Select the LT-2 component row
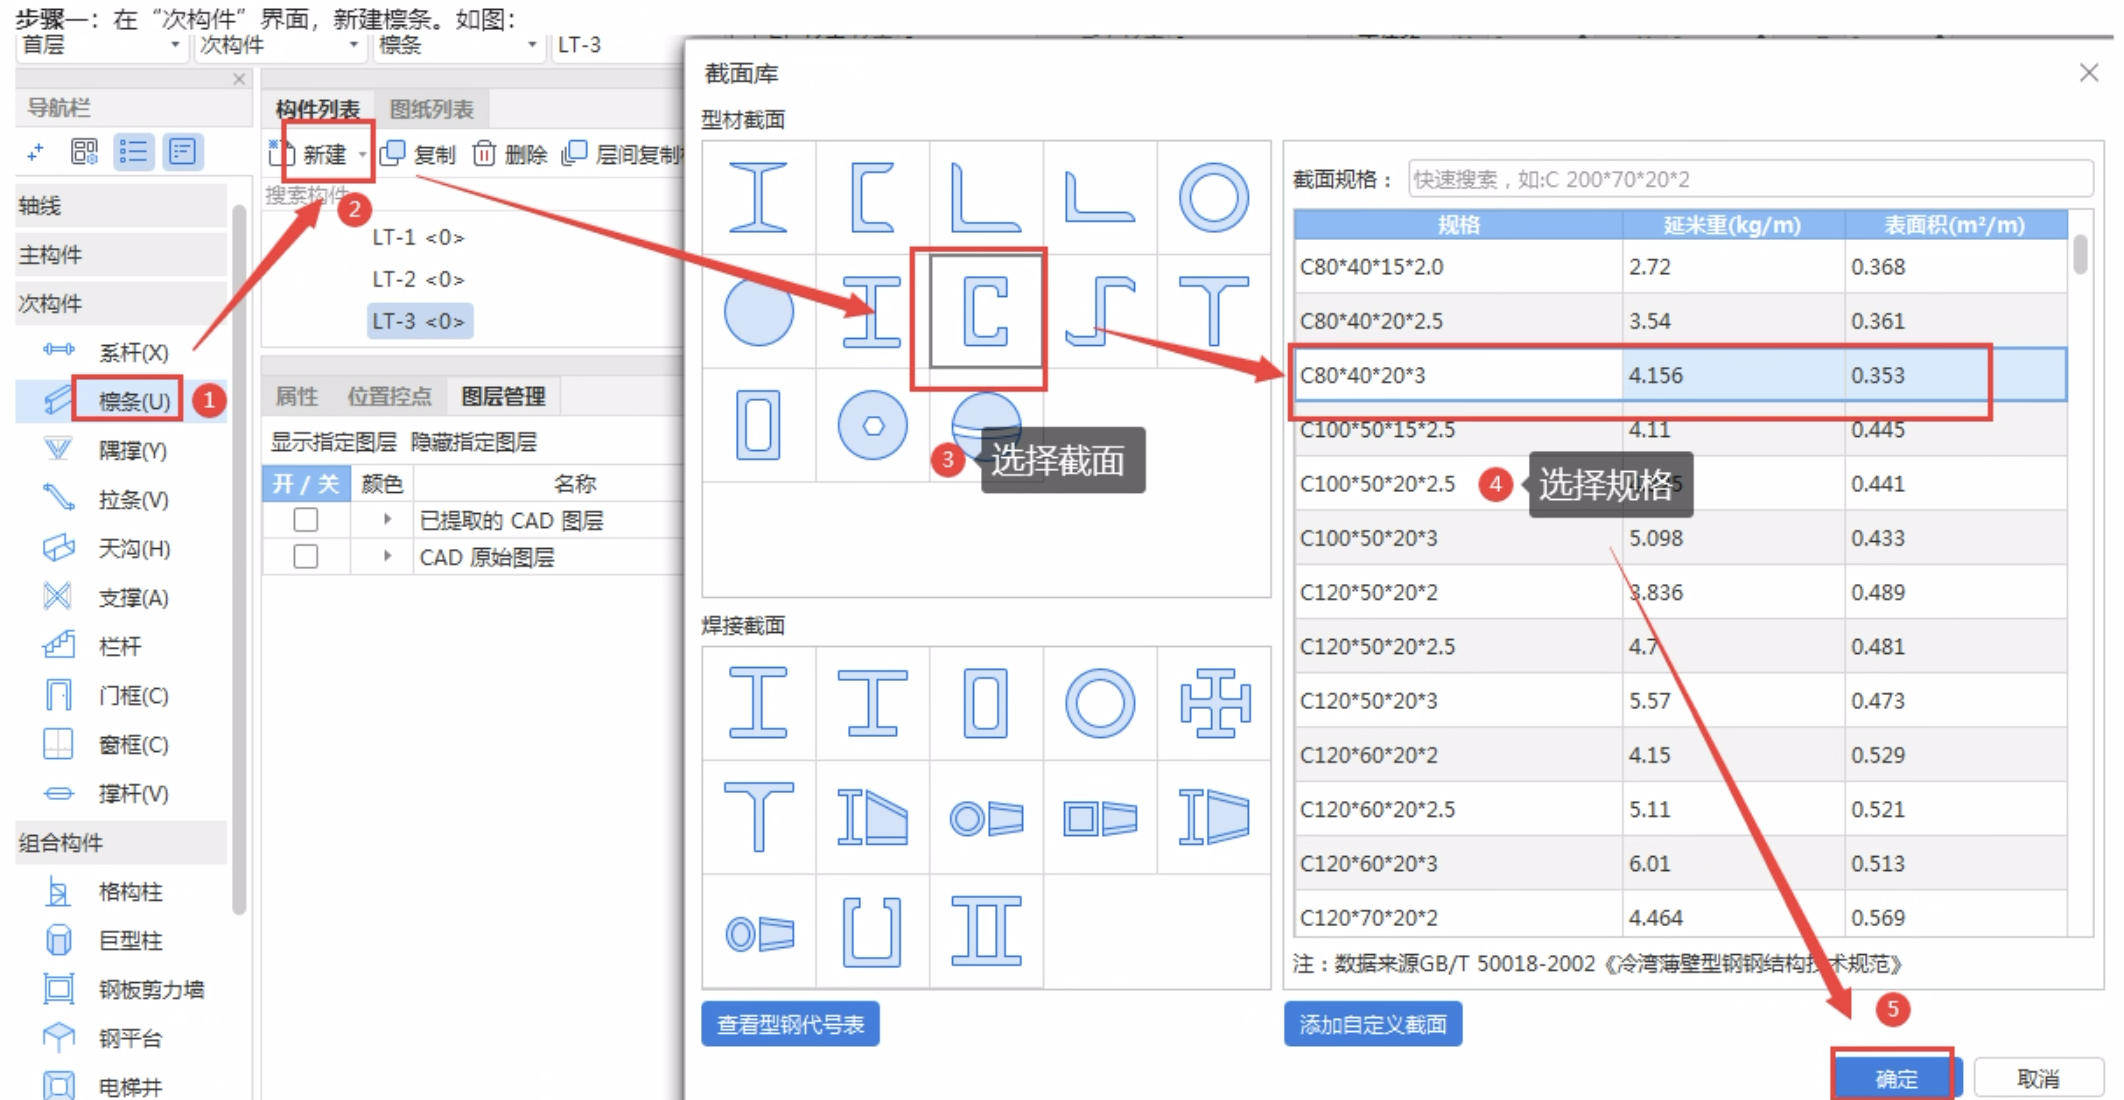Viewport: 2124px width, 1100px height. [x=418, y=279]
